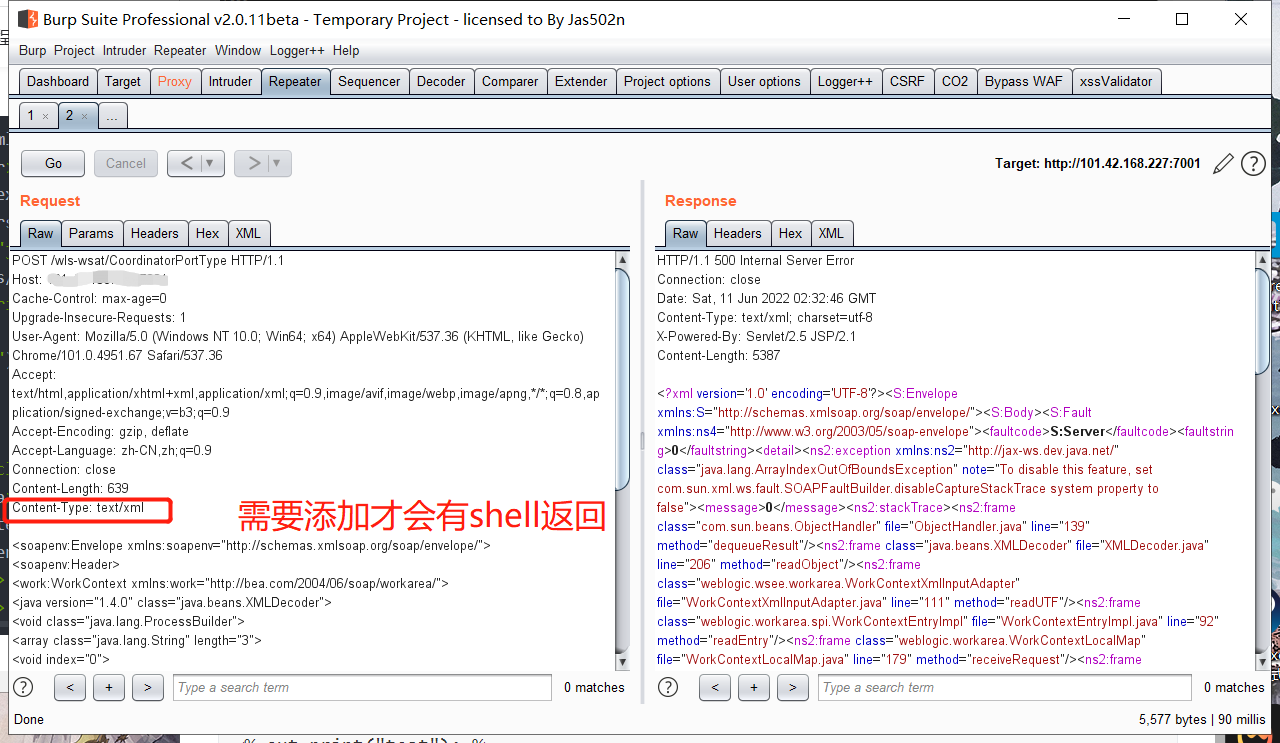
Task: Open the Window menu
Action: pyautogui.click(x=238, y=50)
